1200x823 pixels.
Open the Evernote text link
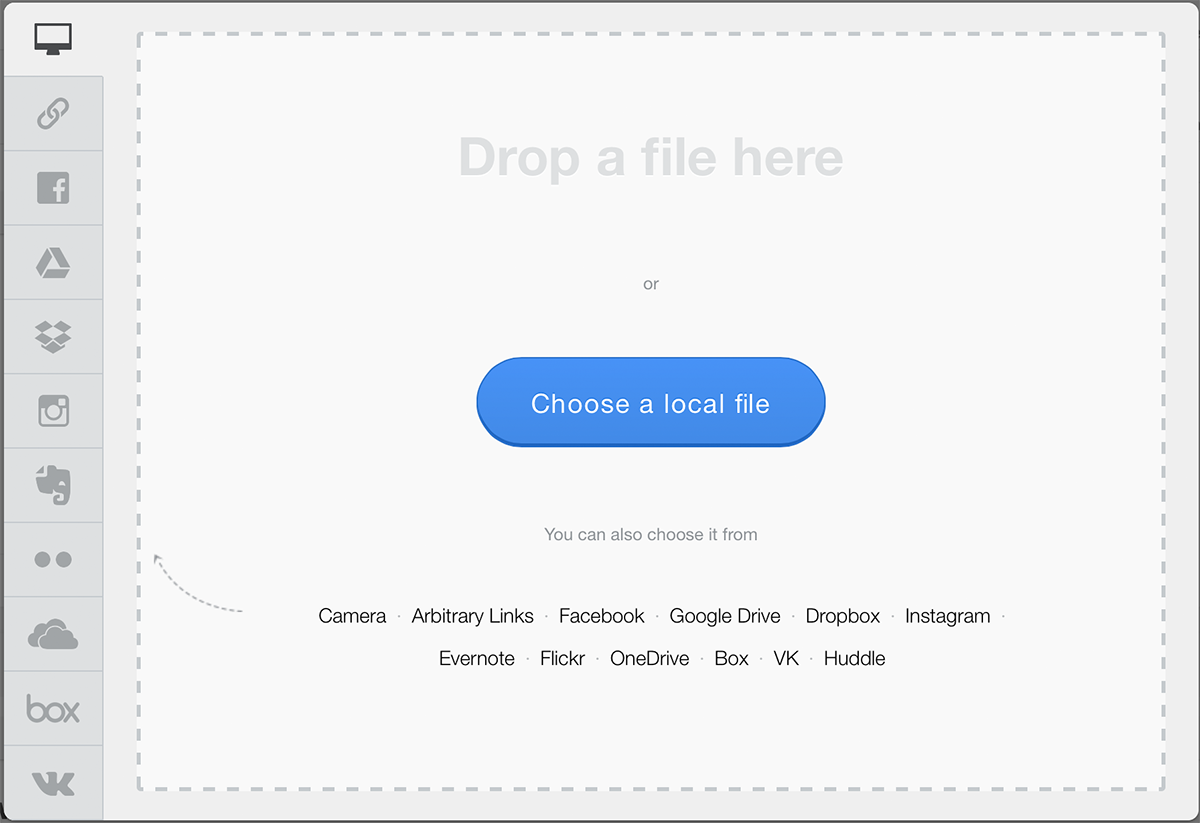[x=477, y=658]
